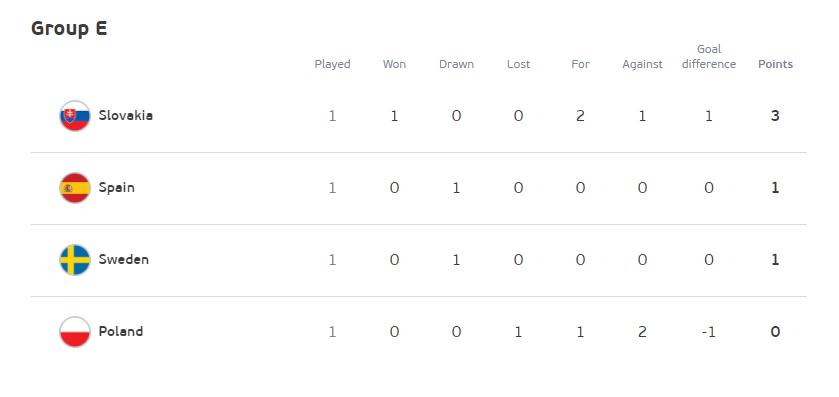Click the Played column header
Viewport: 839px width, 397px height.
(332, 64)
